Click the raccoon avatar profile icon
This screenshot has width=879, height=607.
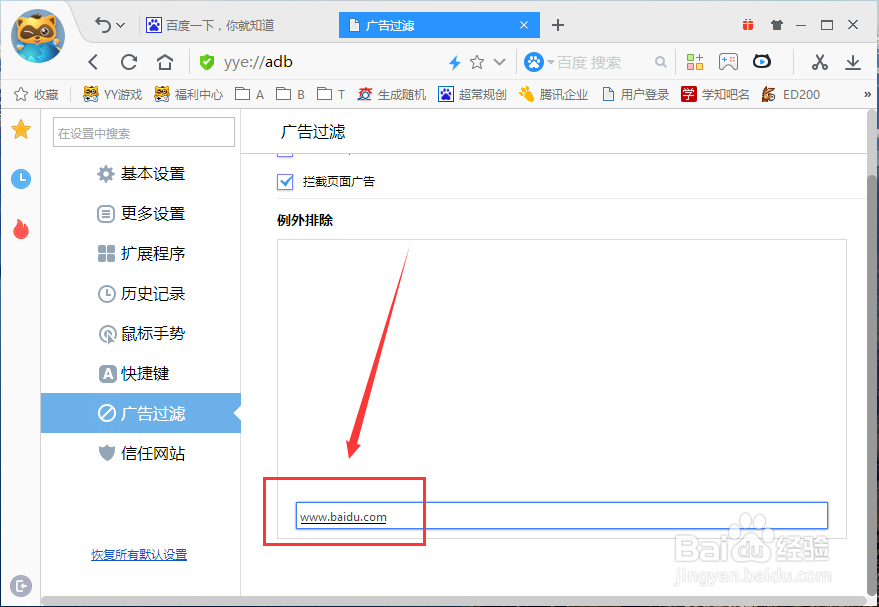click(38, 36)
